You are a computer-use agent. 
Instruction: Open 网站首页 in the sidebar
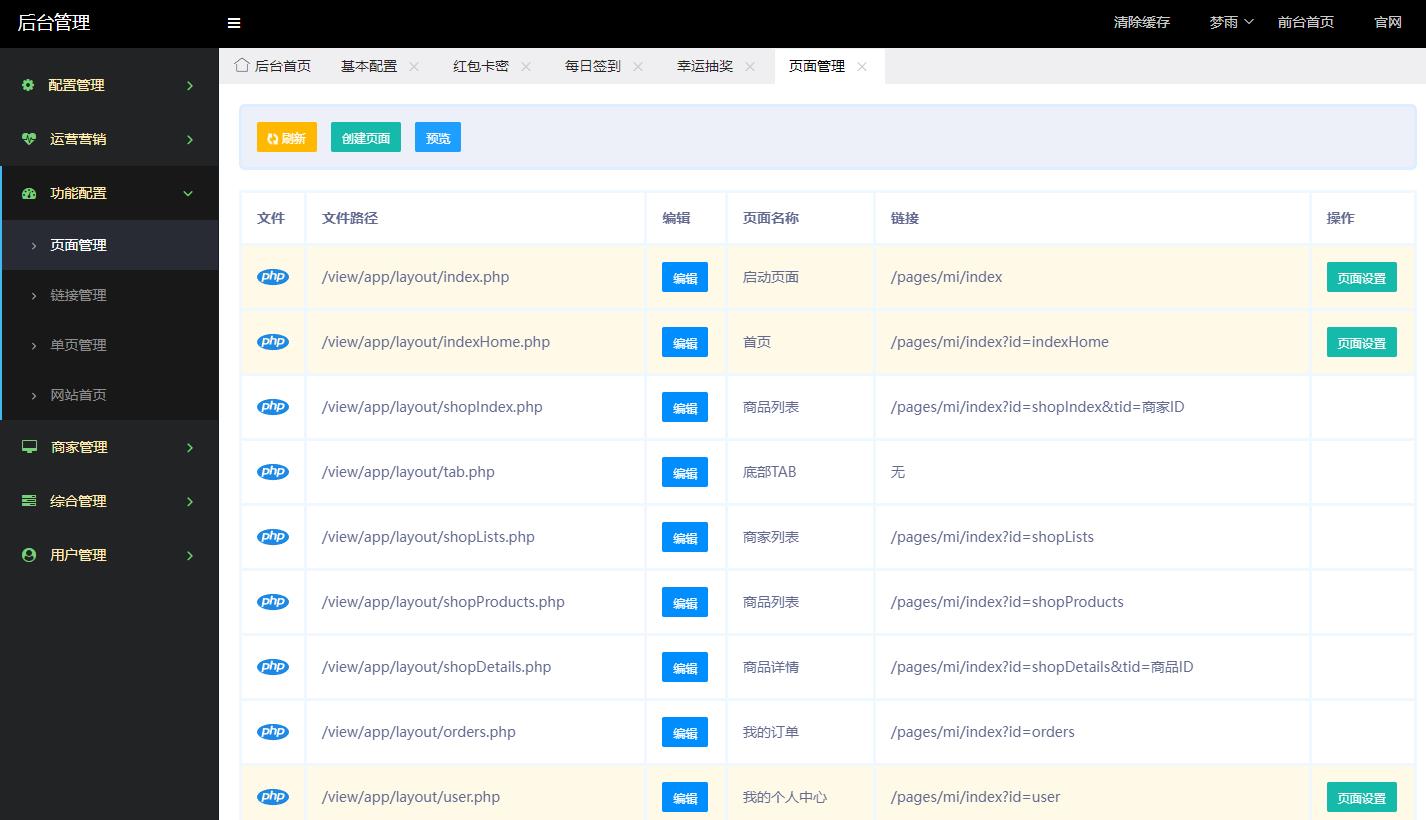pos(110,395)
